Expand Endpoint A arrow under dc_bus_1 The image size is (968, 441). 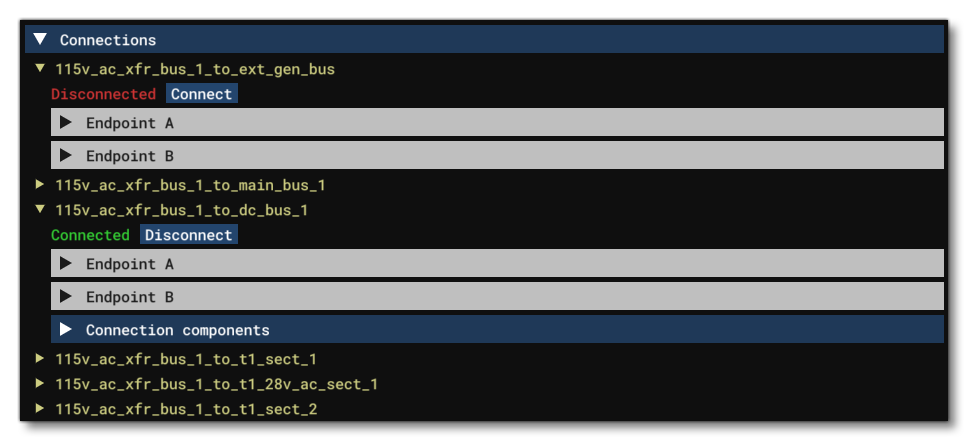66,264
